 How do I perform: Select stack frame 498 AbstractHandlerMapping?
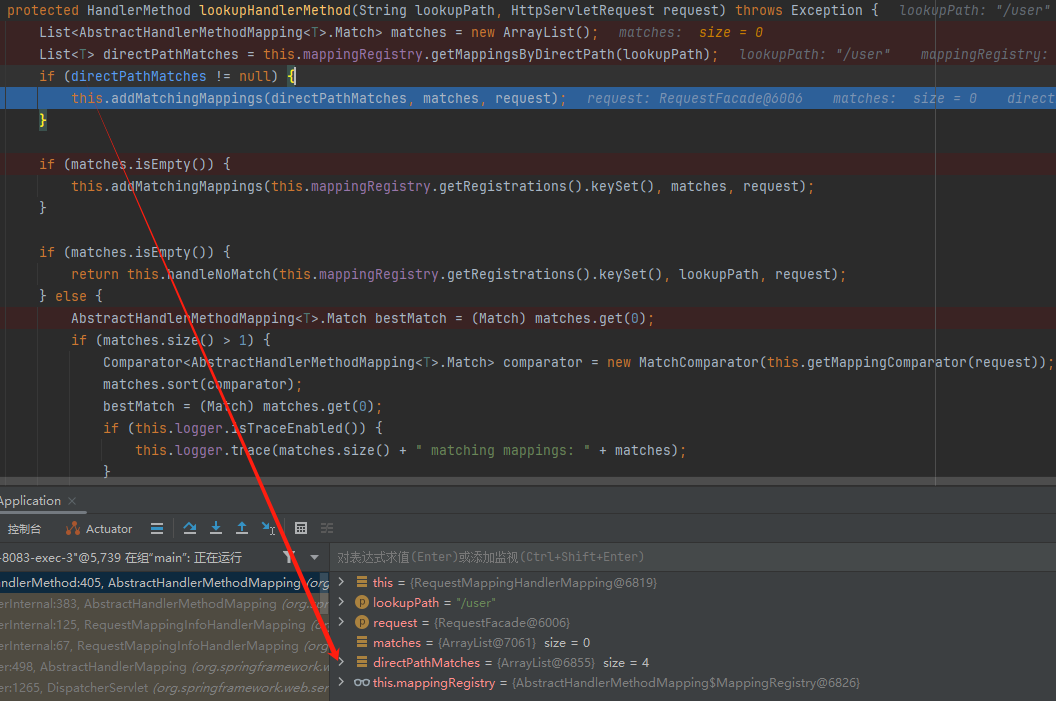coord(162,667)
